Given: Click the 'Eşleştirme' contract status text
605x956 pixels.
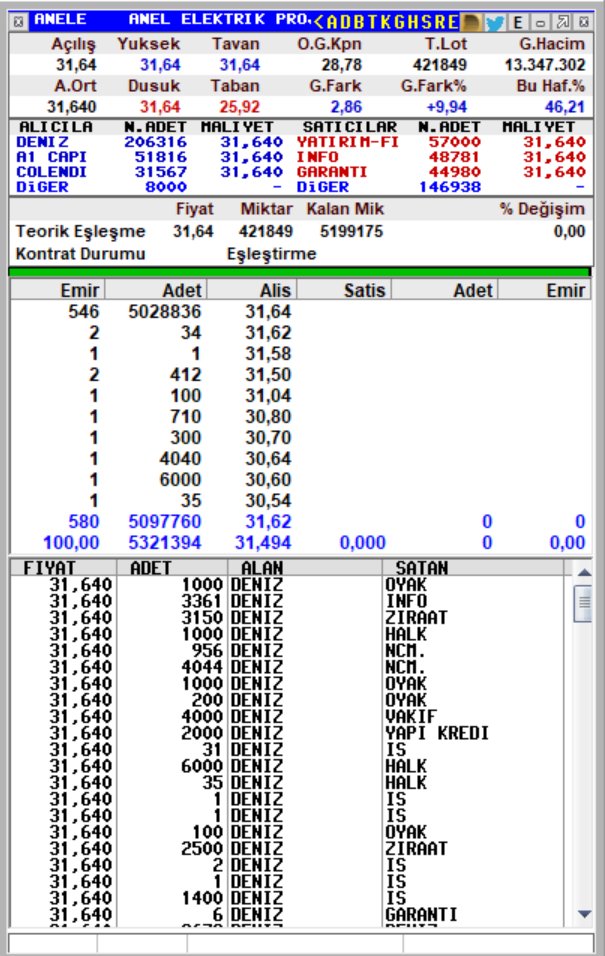Looking at the screenshot, I should click(x=271, y=254).
